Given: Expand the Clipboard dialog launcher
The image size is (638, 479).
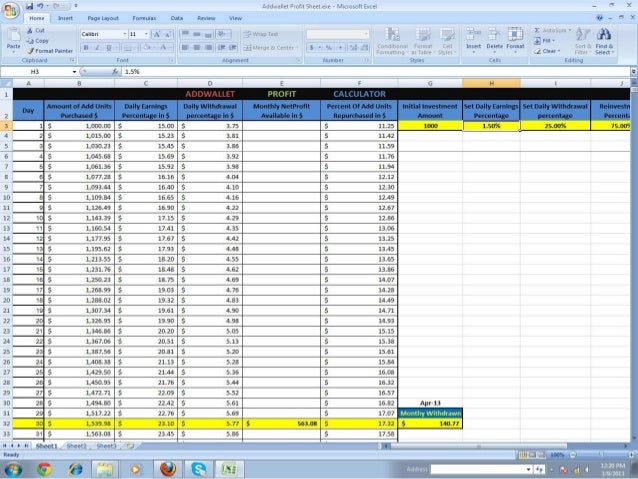Looking at the screenshot, I should point(72,60).
